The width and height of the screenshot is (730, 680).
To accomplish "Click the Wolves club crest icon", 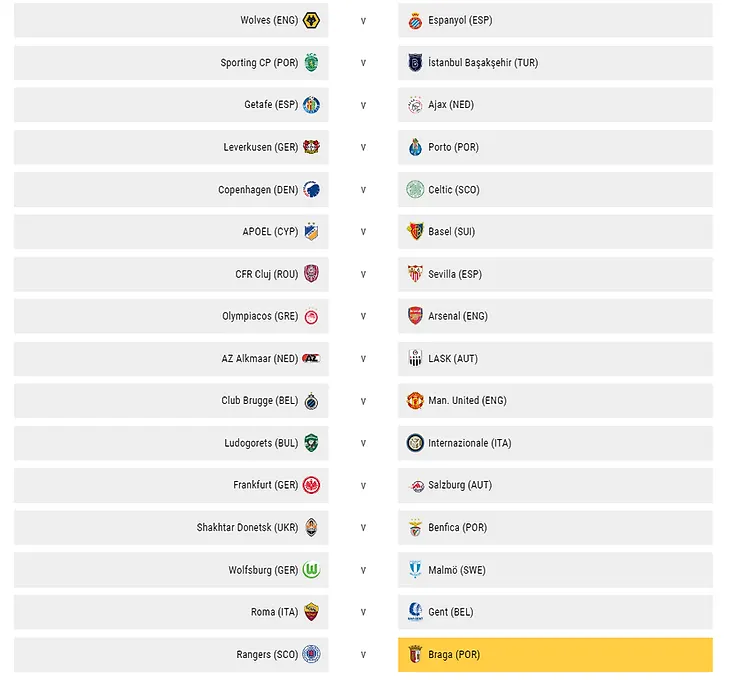I will pyautogui.click(x=311, y=20).
